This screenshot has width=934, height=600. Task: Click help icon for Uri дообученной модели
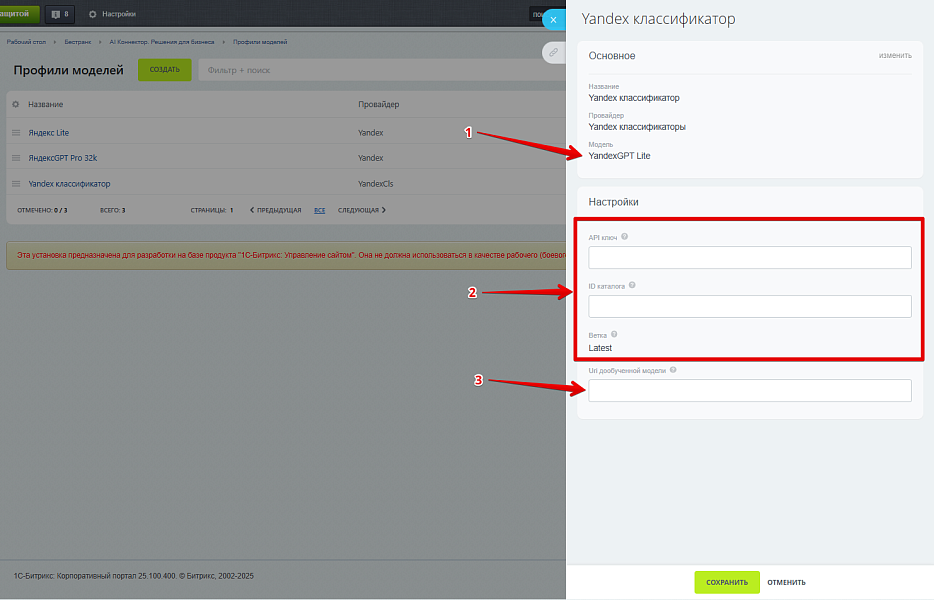[673, 370]
